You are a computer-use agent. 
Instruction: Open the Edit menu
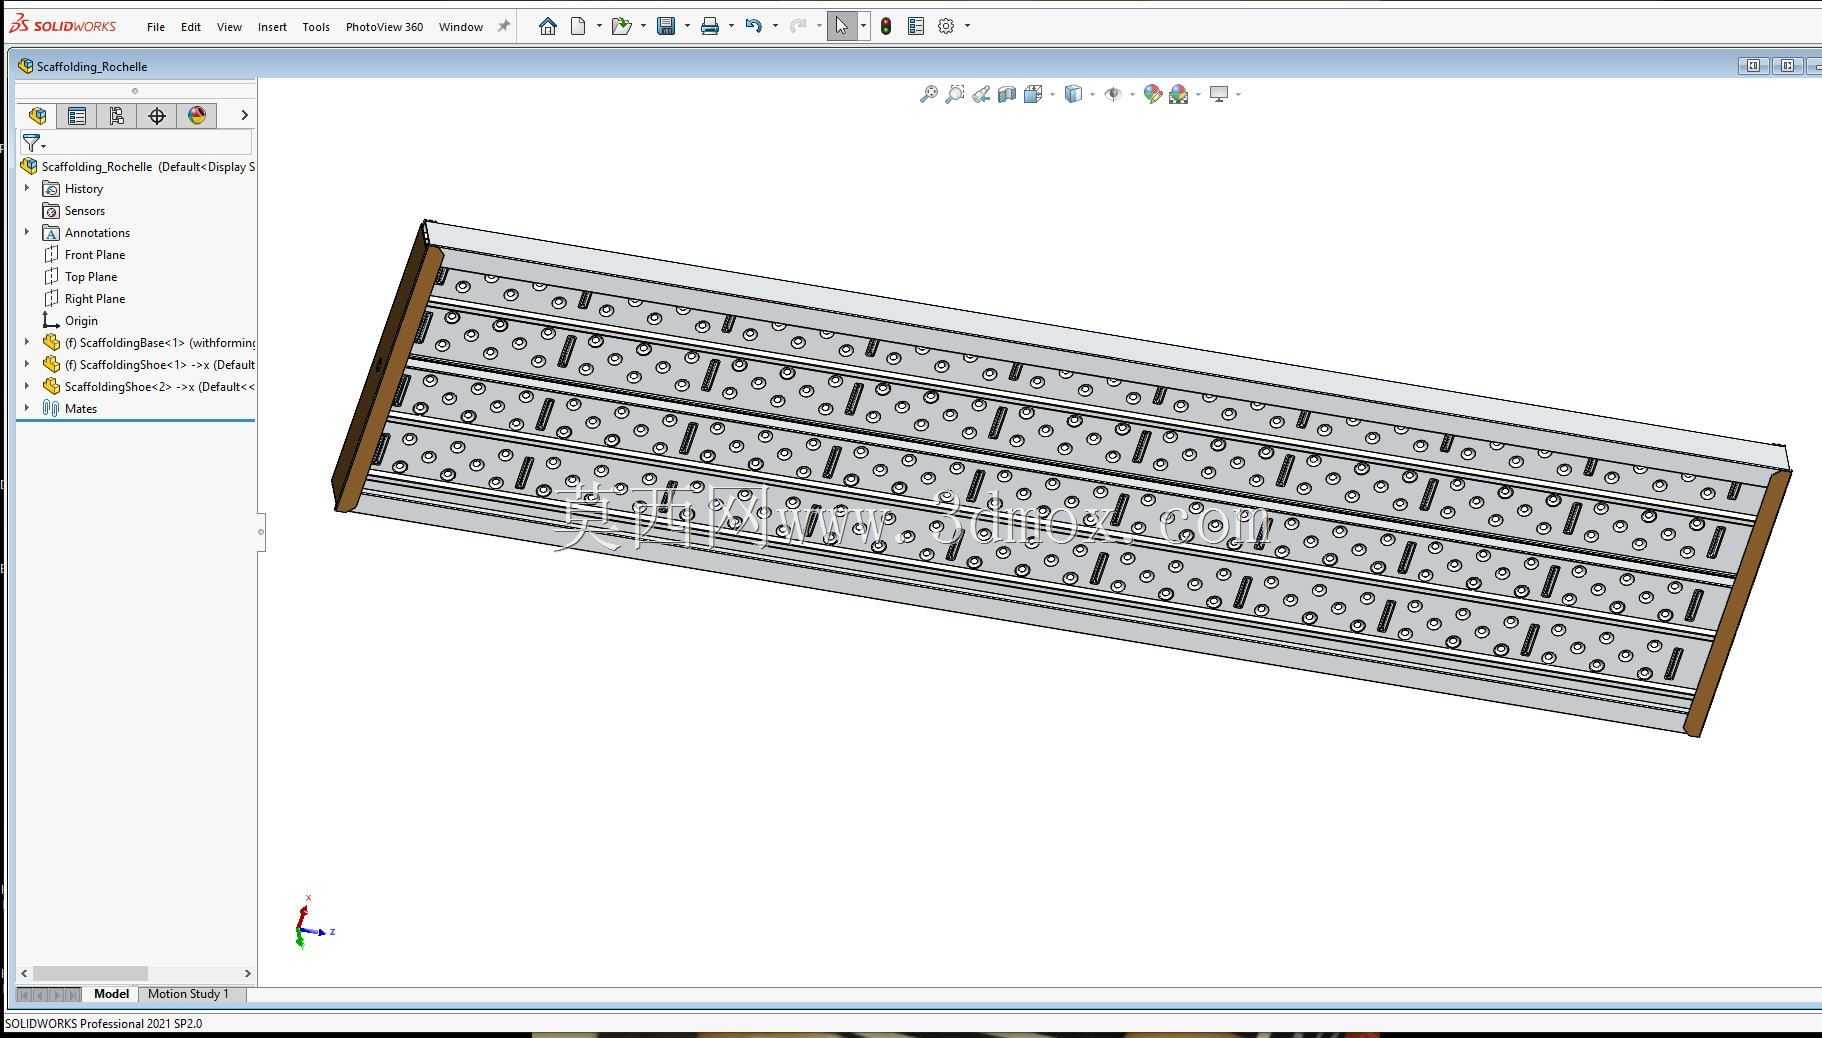191,27
